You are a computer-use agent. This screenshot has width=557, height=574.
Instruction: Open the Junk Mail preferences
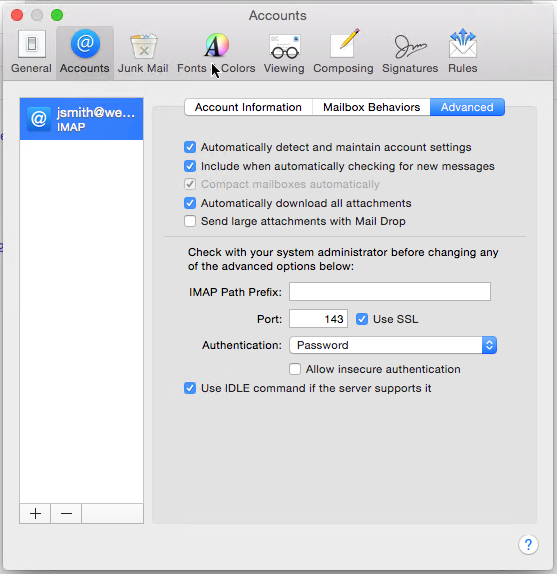143,52
